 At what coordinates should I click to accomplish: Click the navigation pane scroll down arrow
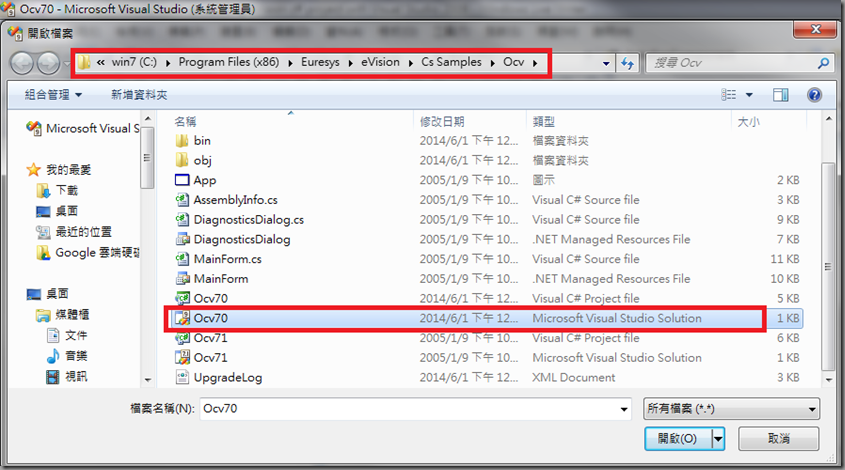coord(148,380)
